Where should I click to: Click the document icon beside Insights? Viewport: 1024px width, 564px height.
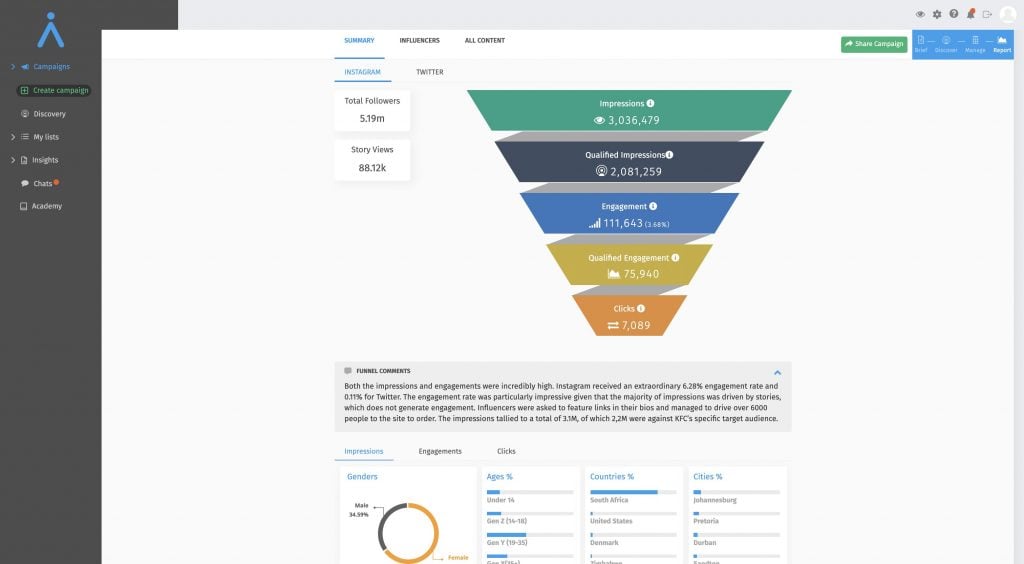24,160
